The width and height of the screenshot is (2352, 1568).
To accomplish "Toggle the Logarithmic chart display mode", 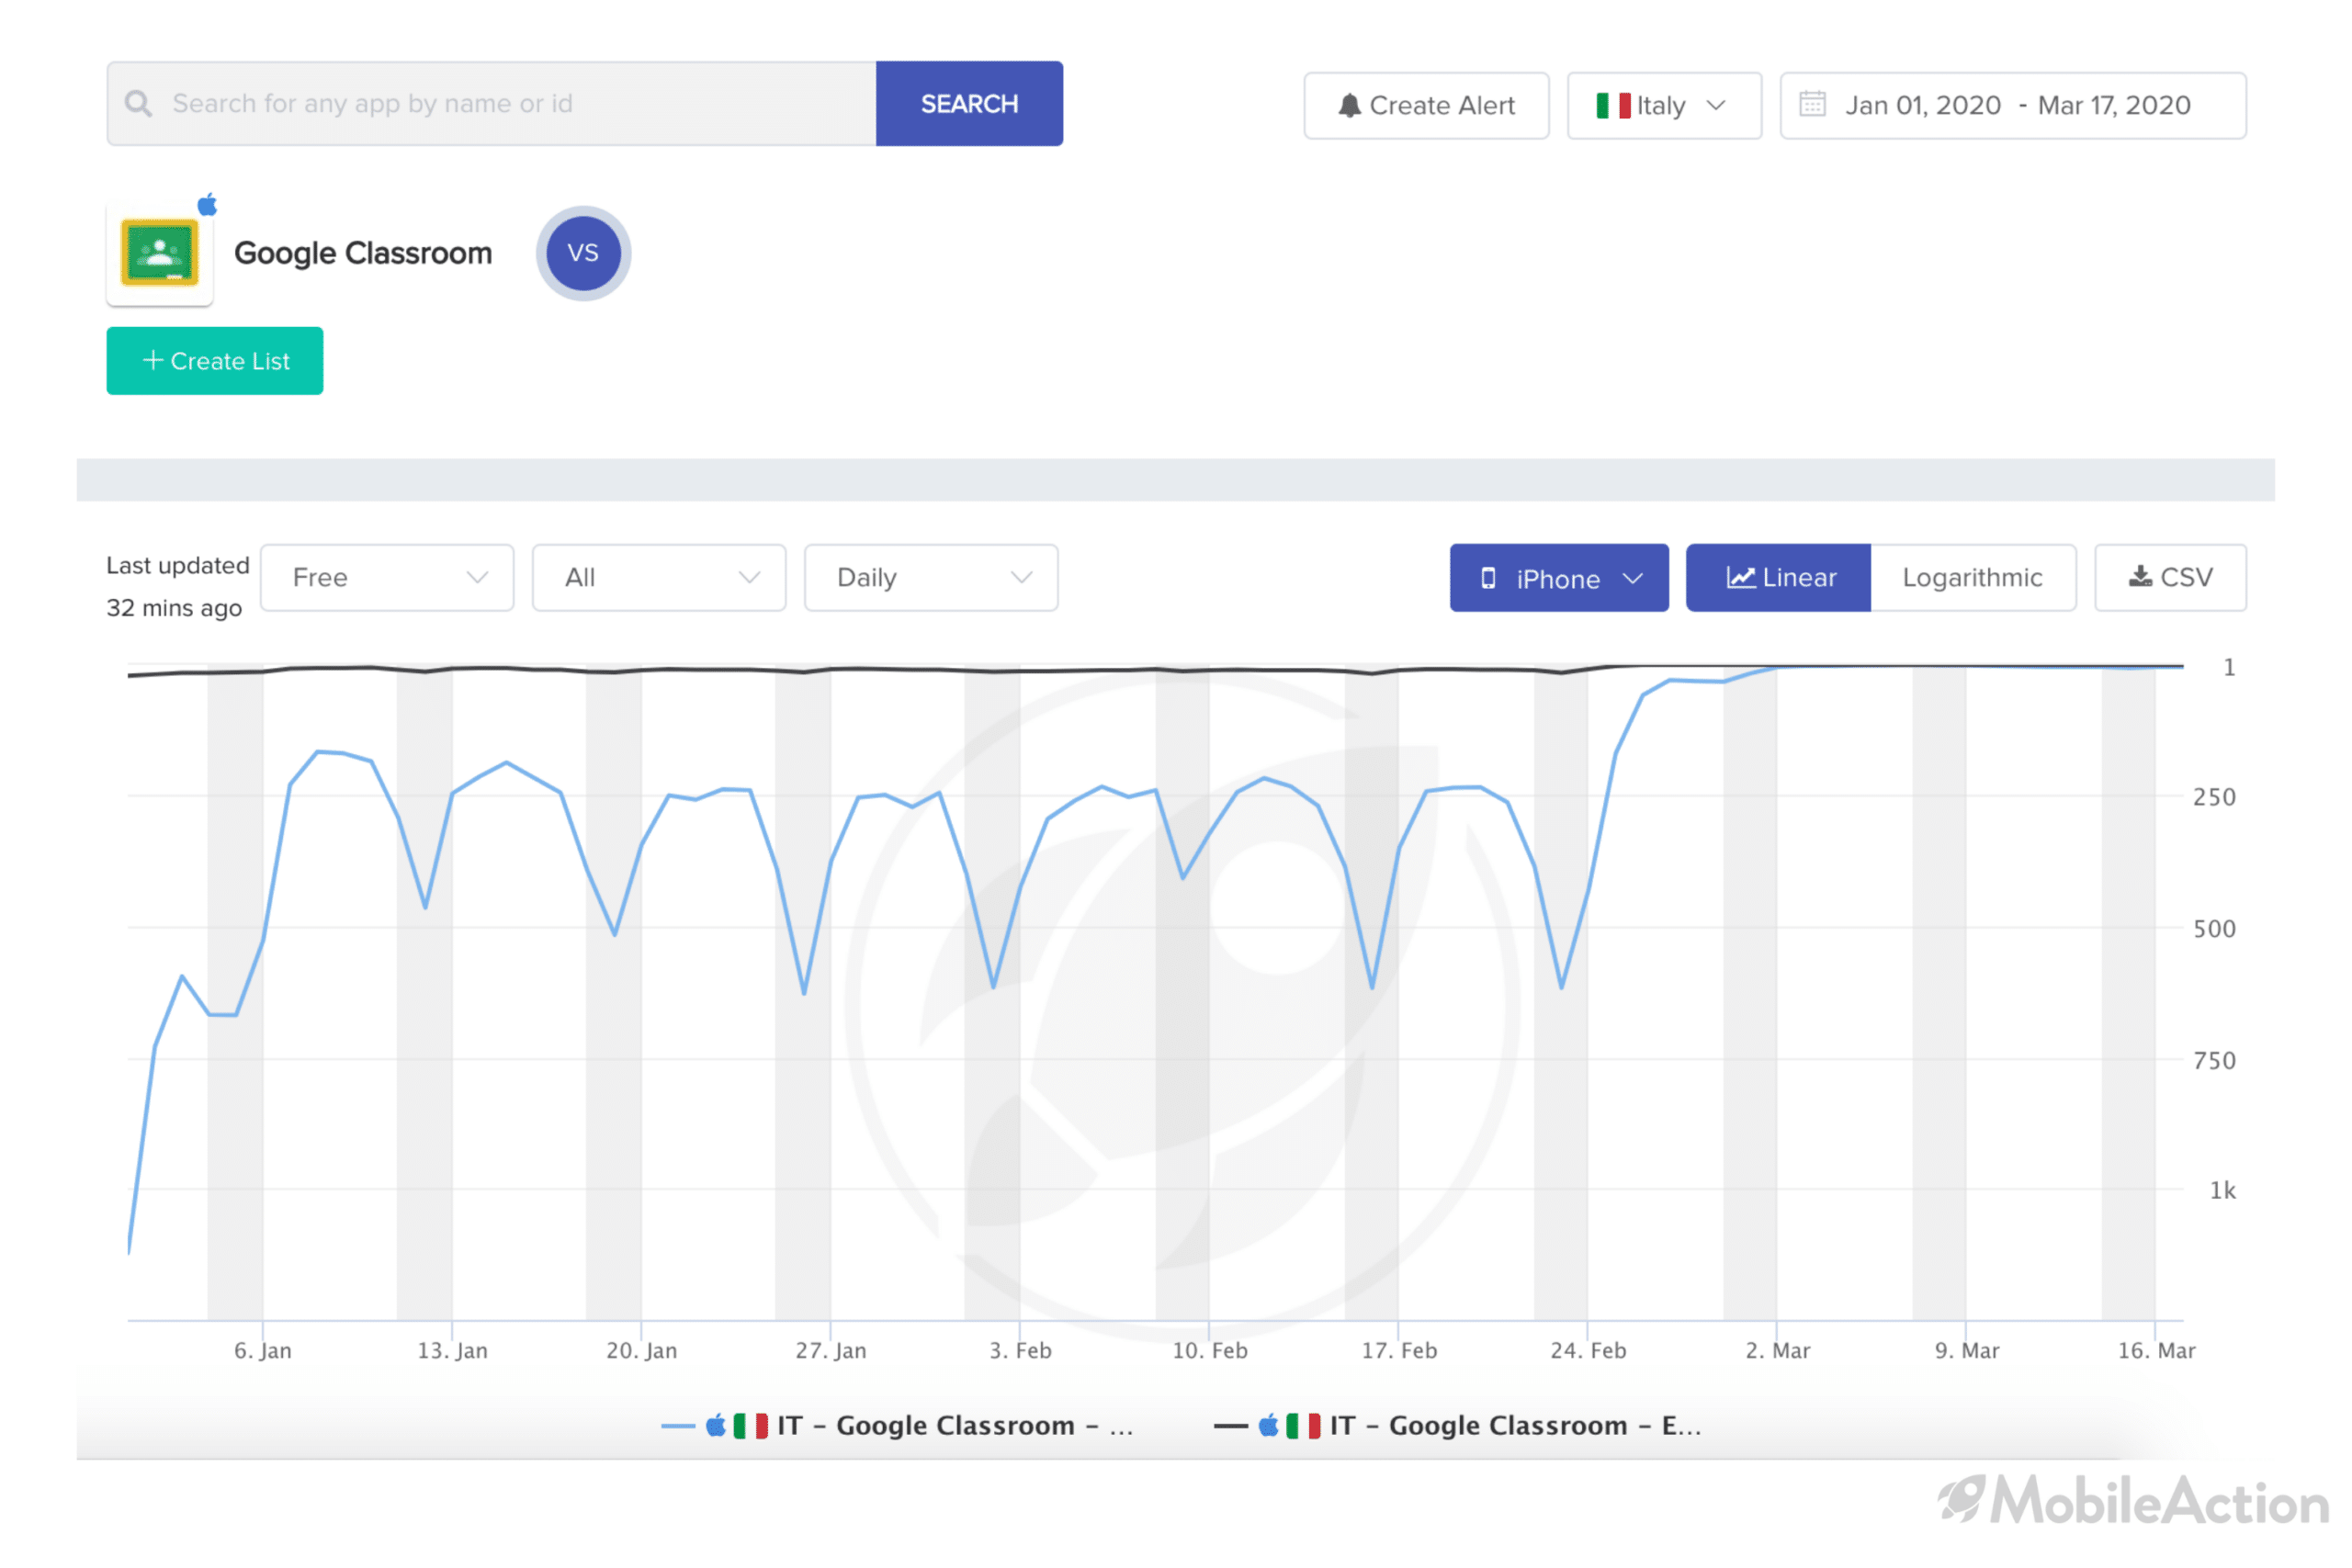I will tap(1974, 578).
